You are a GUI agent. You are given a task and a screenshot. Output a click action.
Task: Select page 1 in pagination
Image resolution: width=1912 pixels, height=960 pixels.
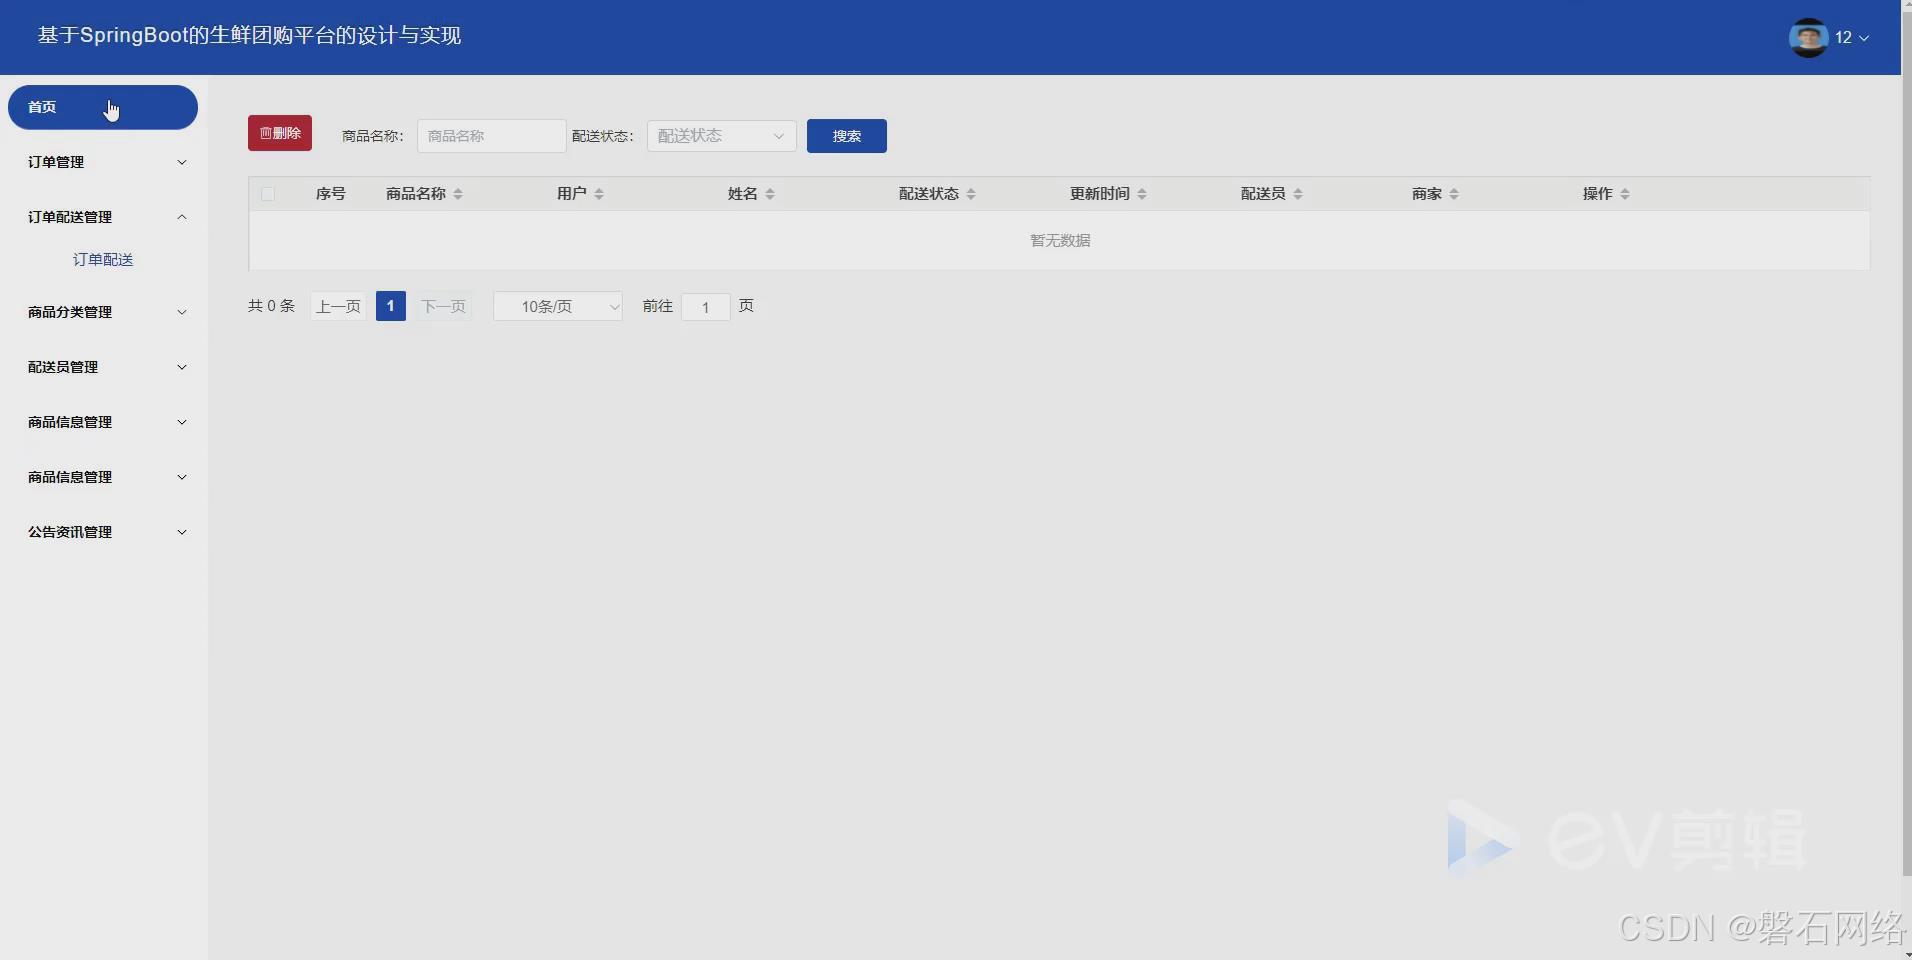(x=391, y=306)
